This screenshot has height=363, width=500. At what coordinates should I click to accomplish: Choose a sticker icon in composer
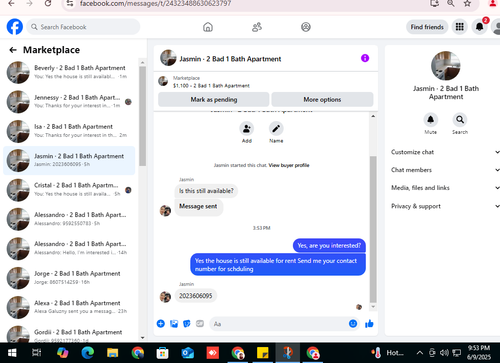point(187,324)
